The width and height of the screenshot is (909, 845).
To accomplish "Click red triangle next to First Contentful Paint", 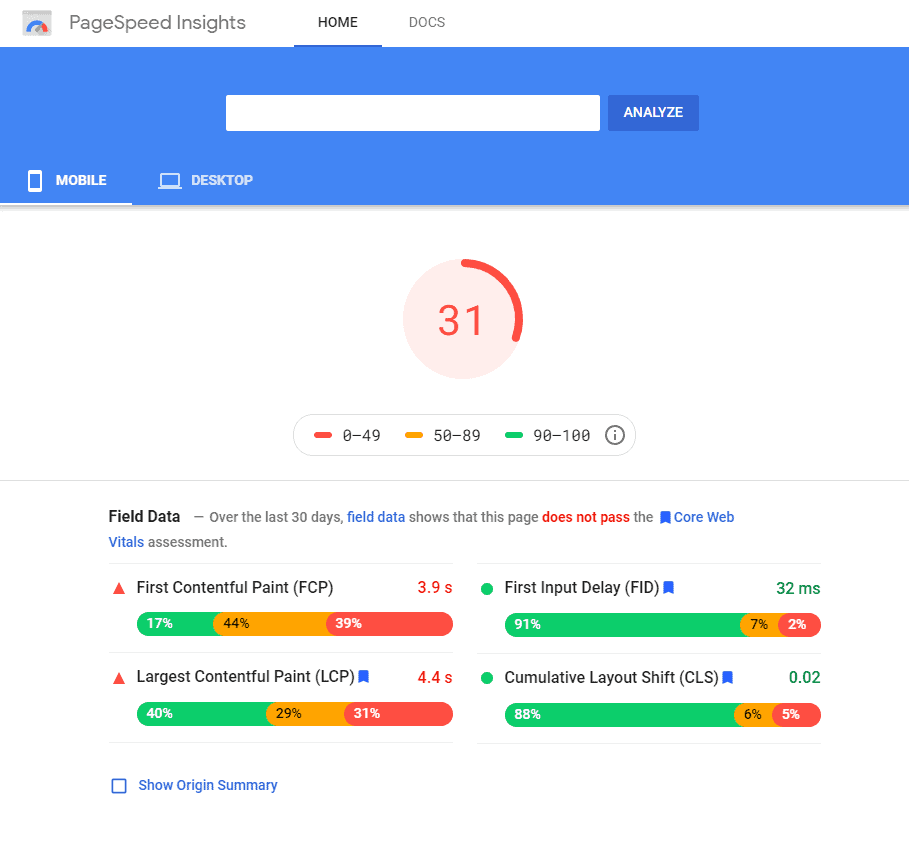I will click(x=119, y=589).
